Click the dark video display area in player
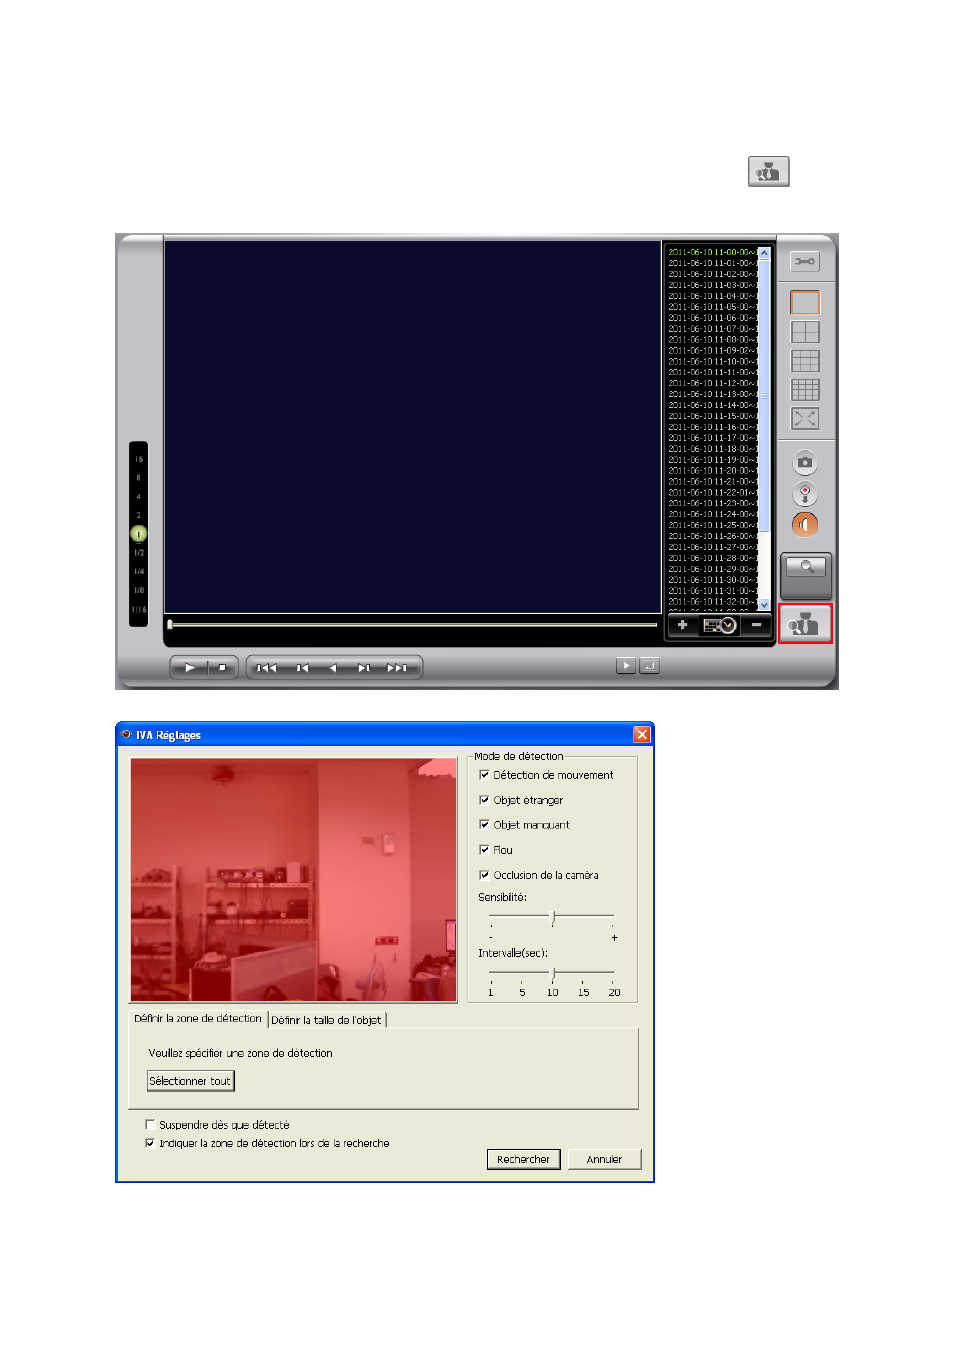Screen dimensions: 954x1350 412,427
